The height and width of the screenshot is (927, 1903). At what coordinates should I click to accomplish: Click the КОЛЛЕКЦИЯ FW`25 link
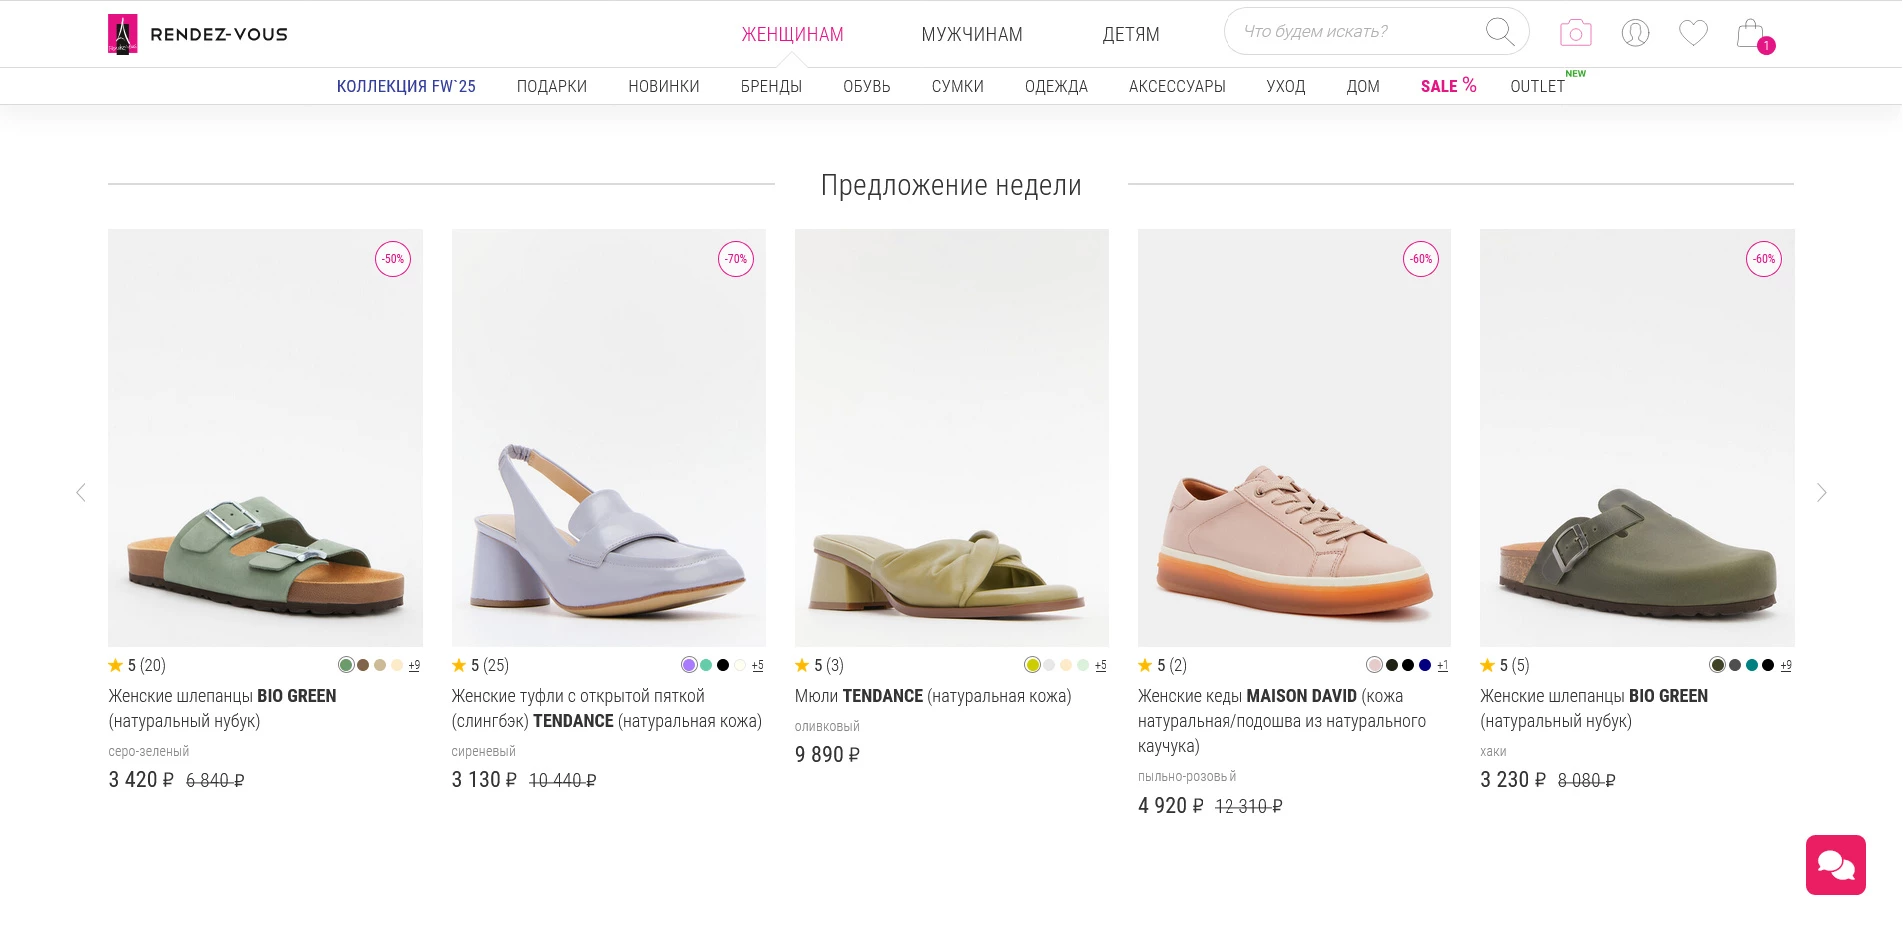pos(406,86)
